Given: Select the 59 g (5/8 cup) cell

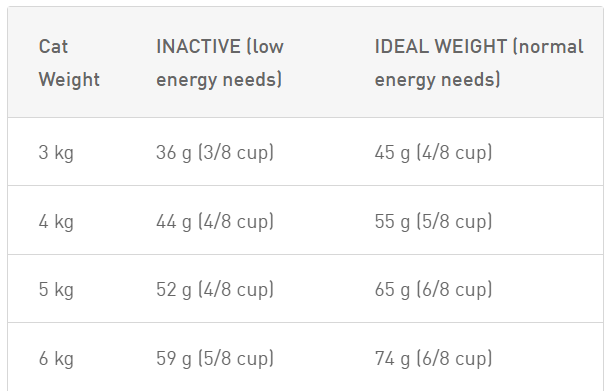Looking at the screenshot, I should [215, 358].
